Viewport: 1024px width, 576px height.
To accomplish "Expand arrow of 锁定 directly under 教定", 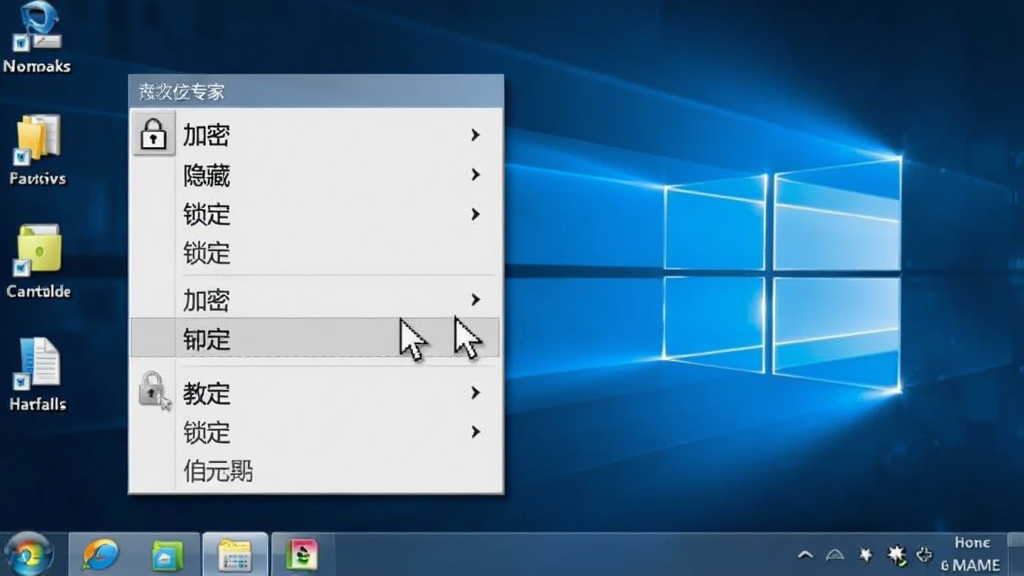I will tap(475, 432).
